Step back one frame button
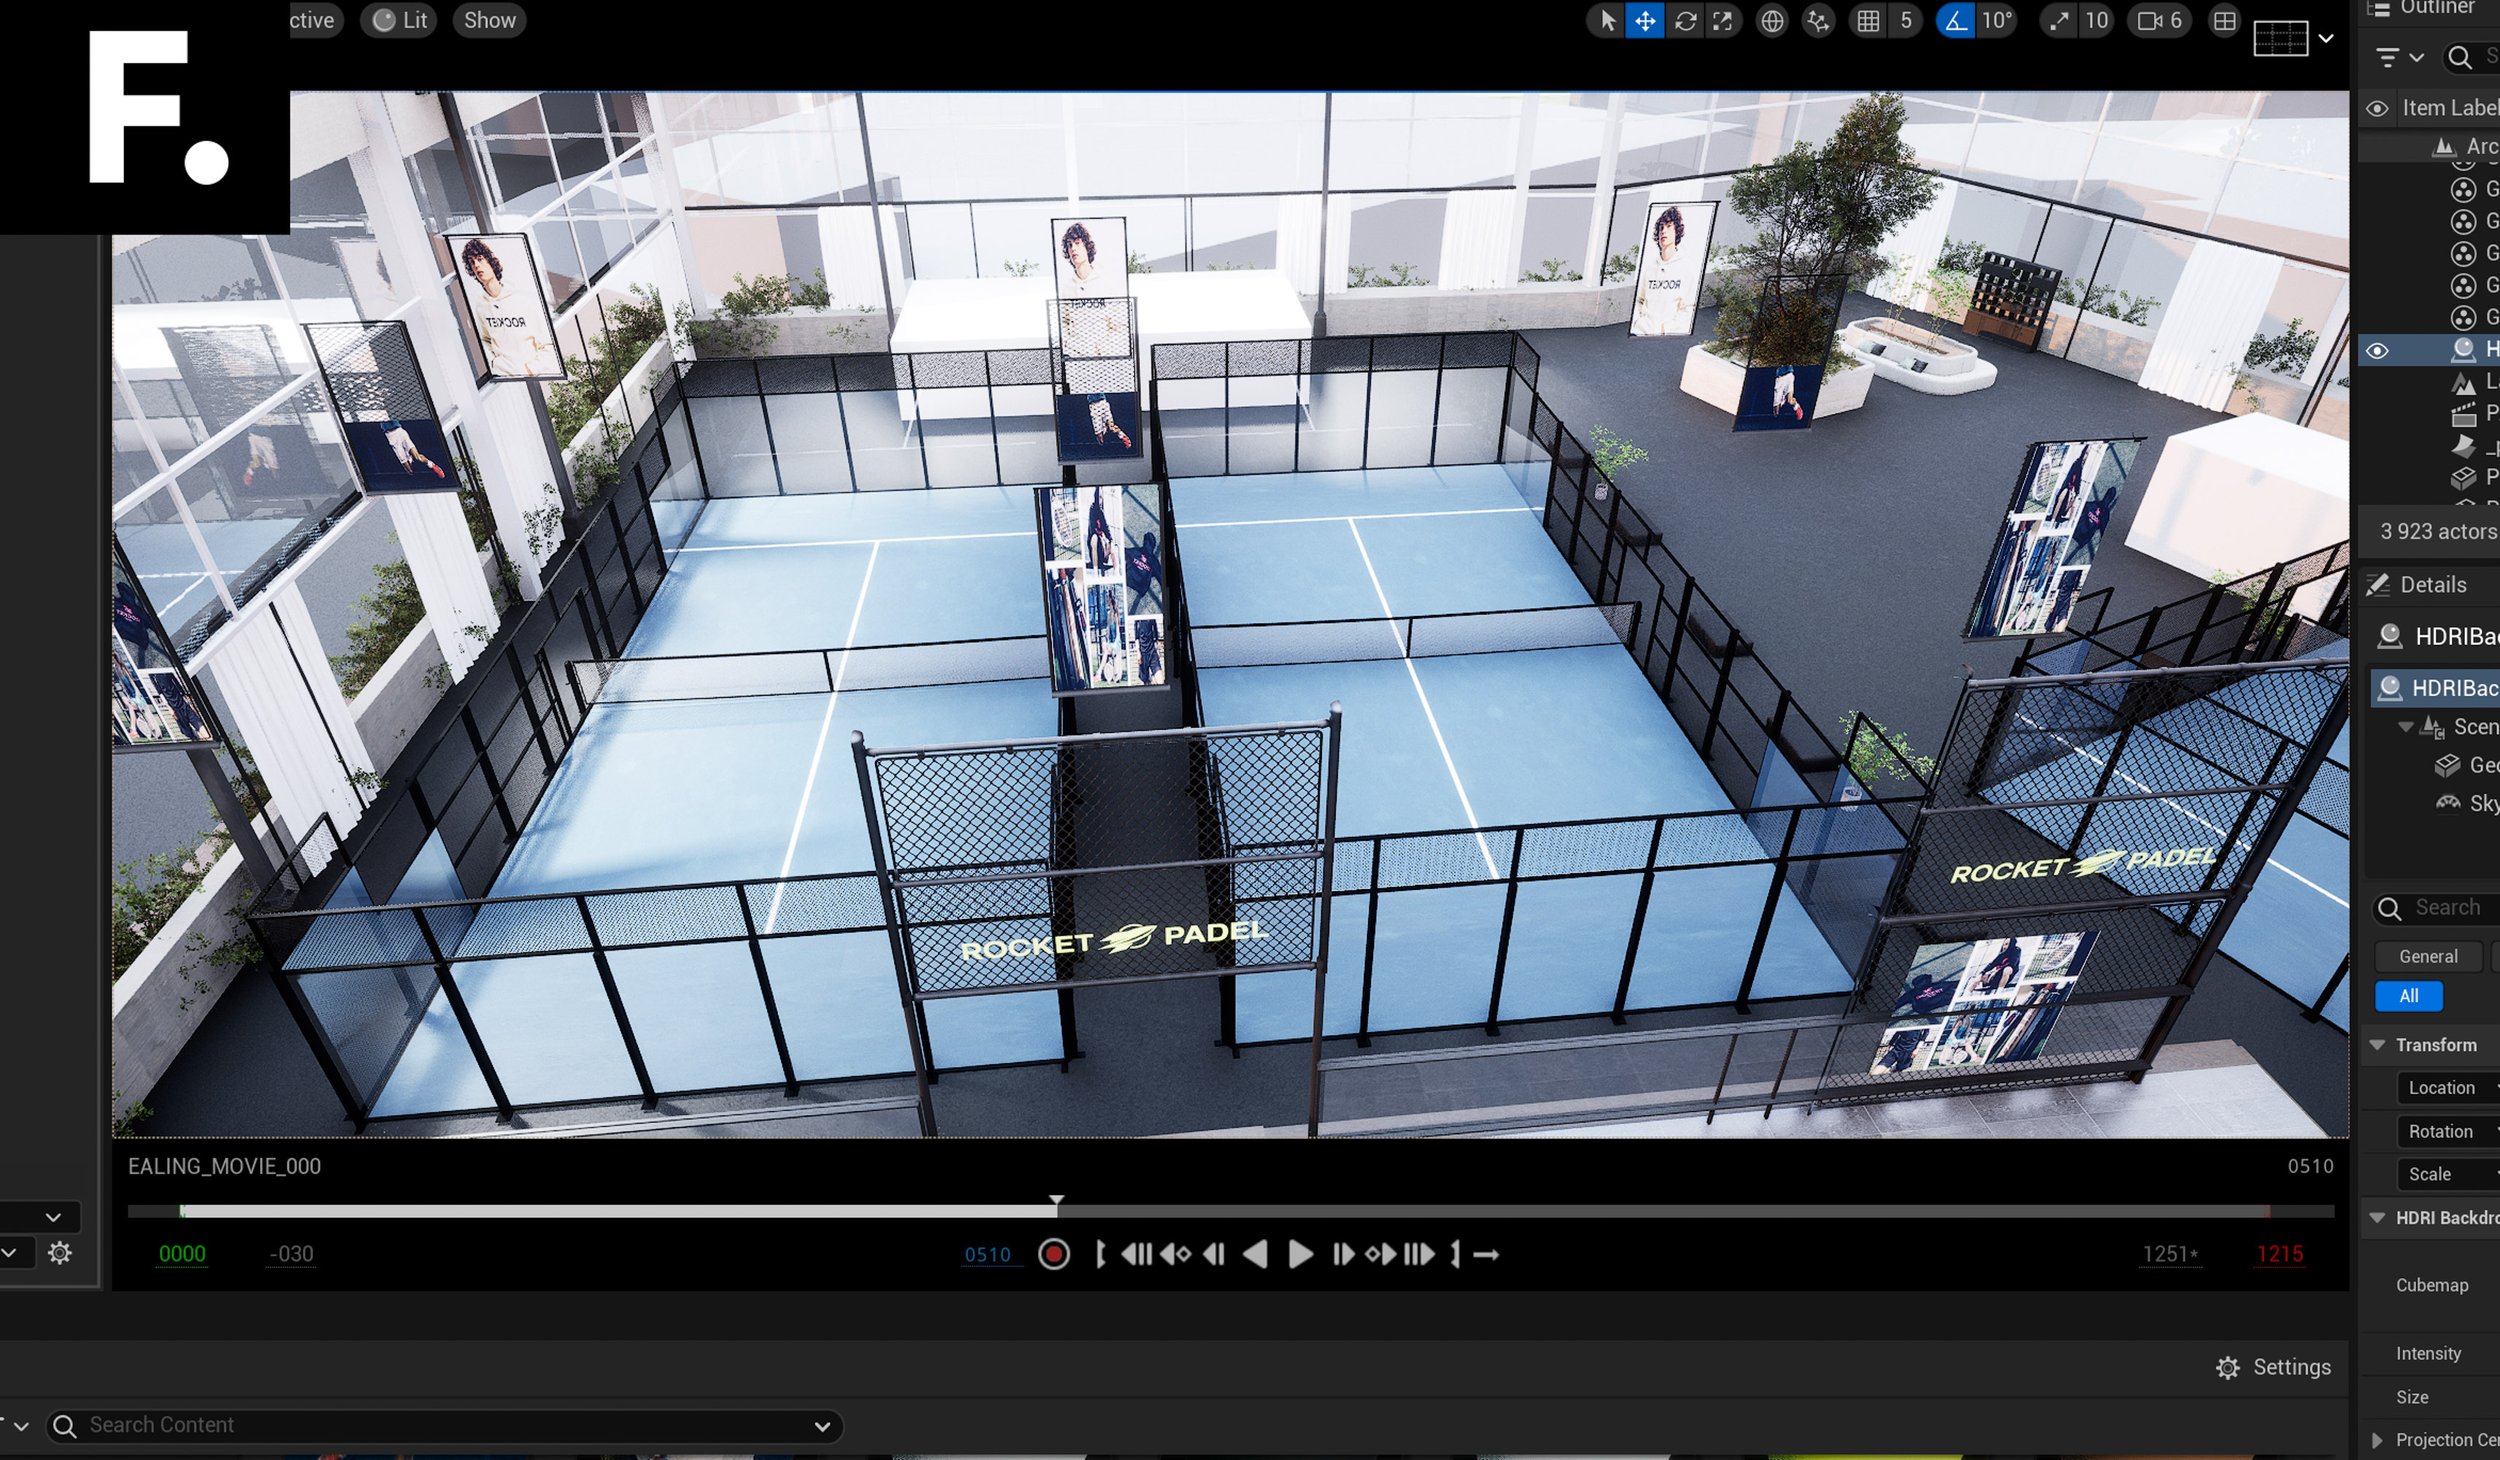The height and width of the screenshot is (1460, 2500). pyautogui.click(x=1214, y=1254)
